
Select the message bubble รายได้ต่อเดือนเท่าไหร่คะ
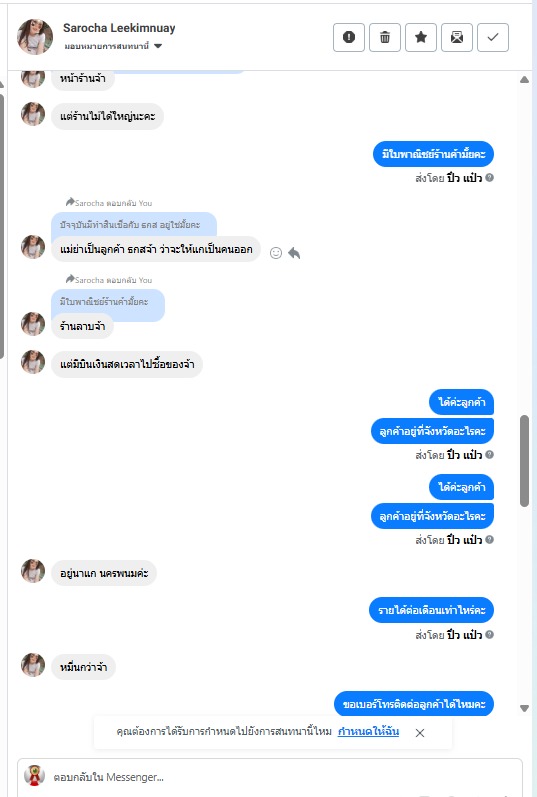tap(431, 610)
